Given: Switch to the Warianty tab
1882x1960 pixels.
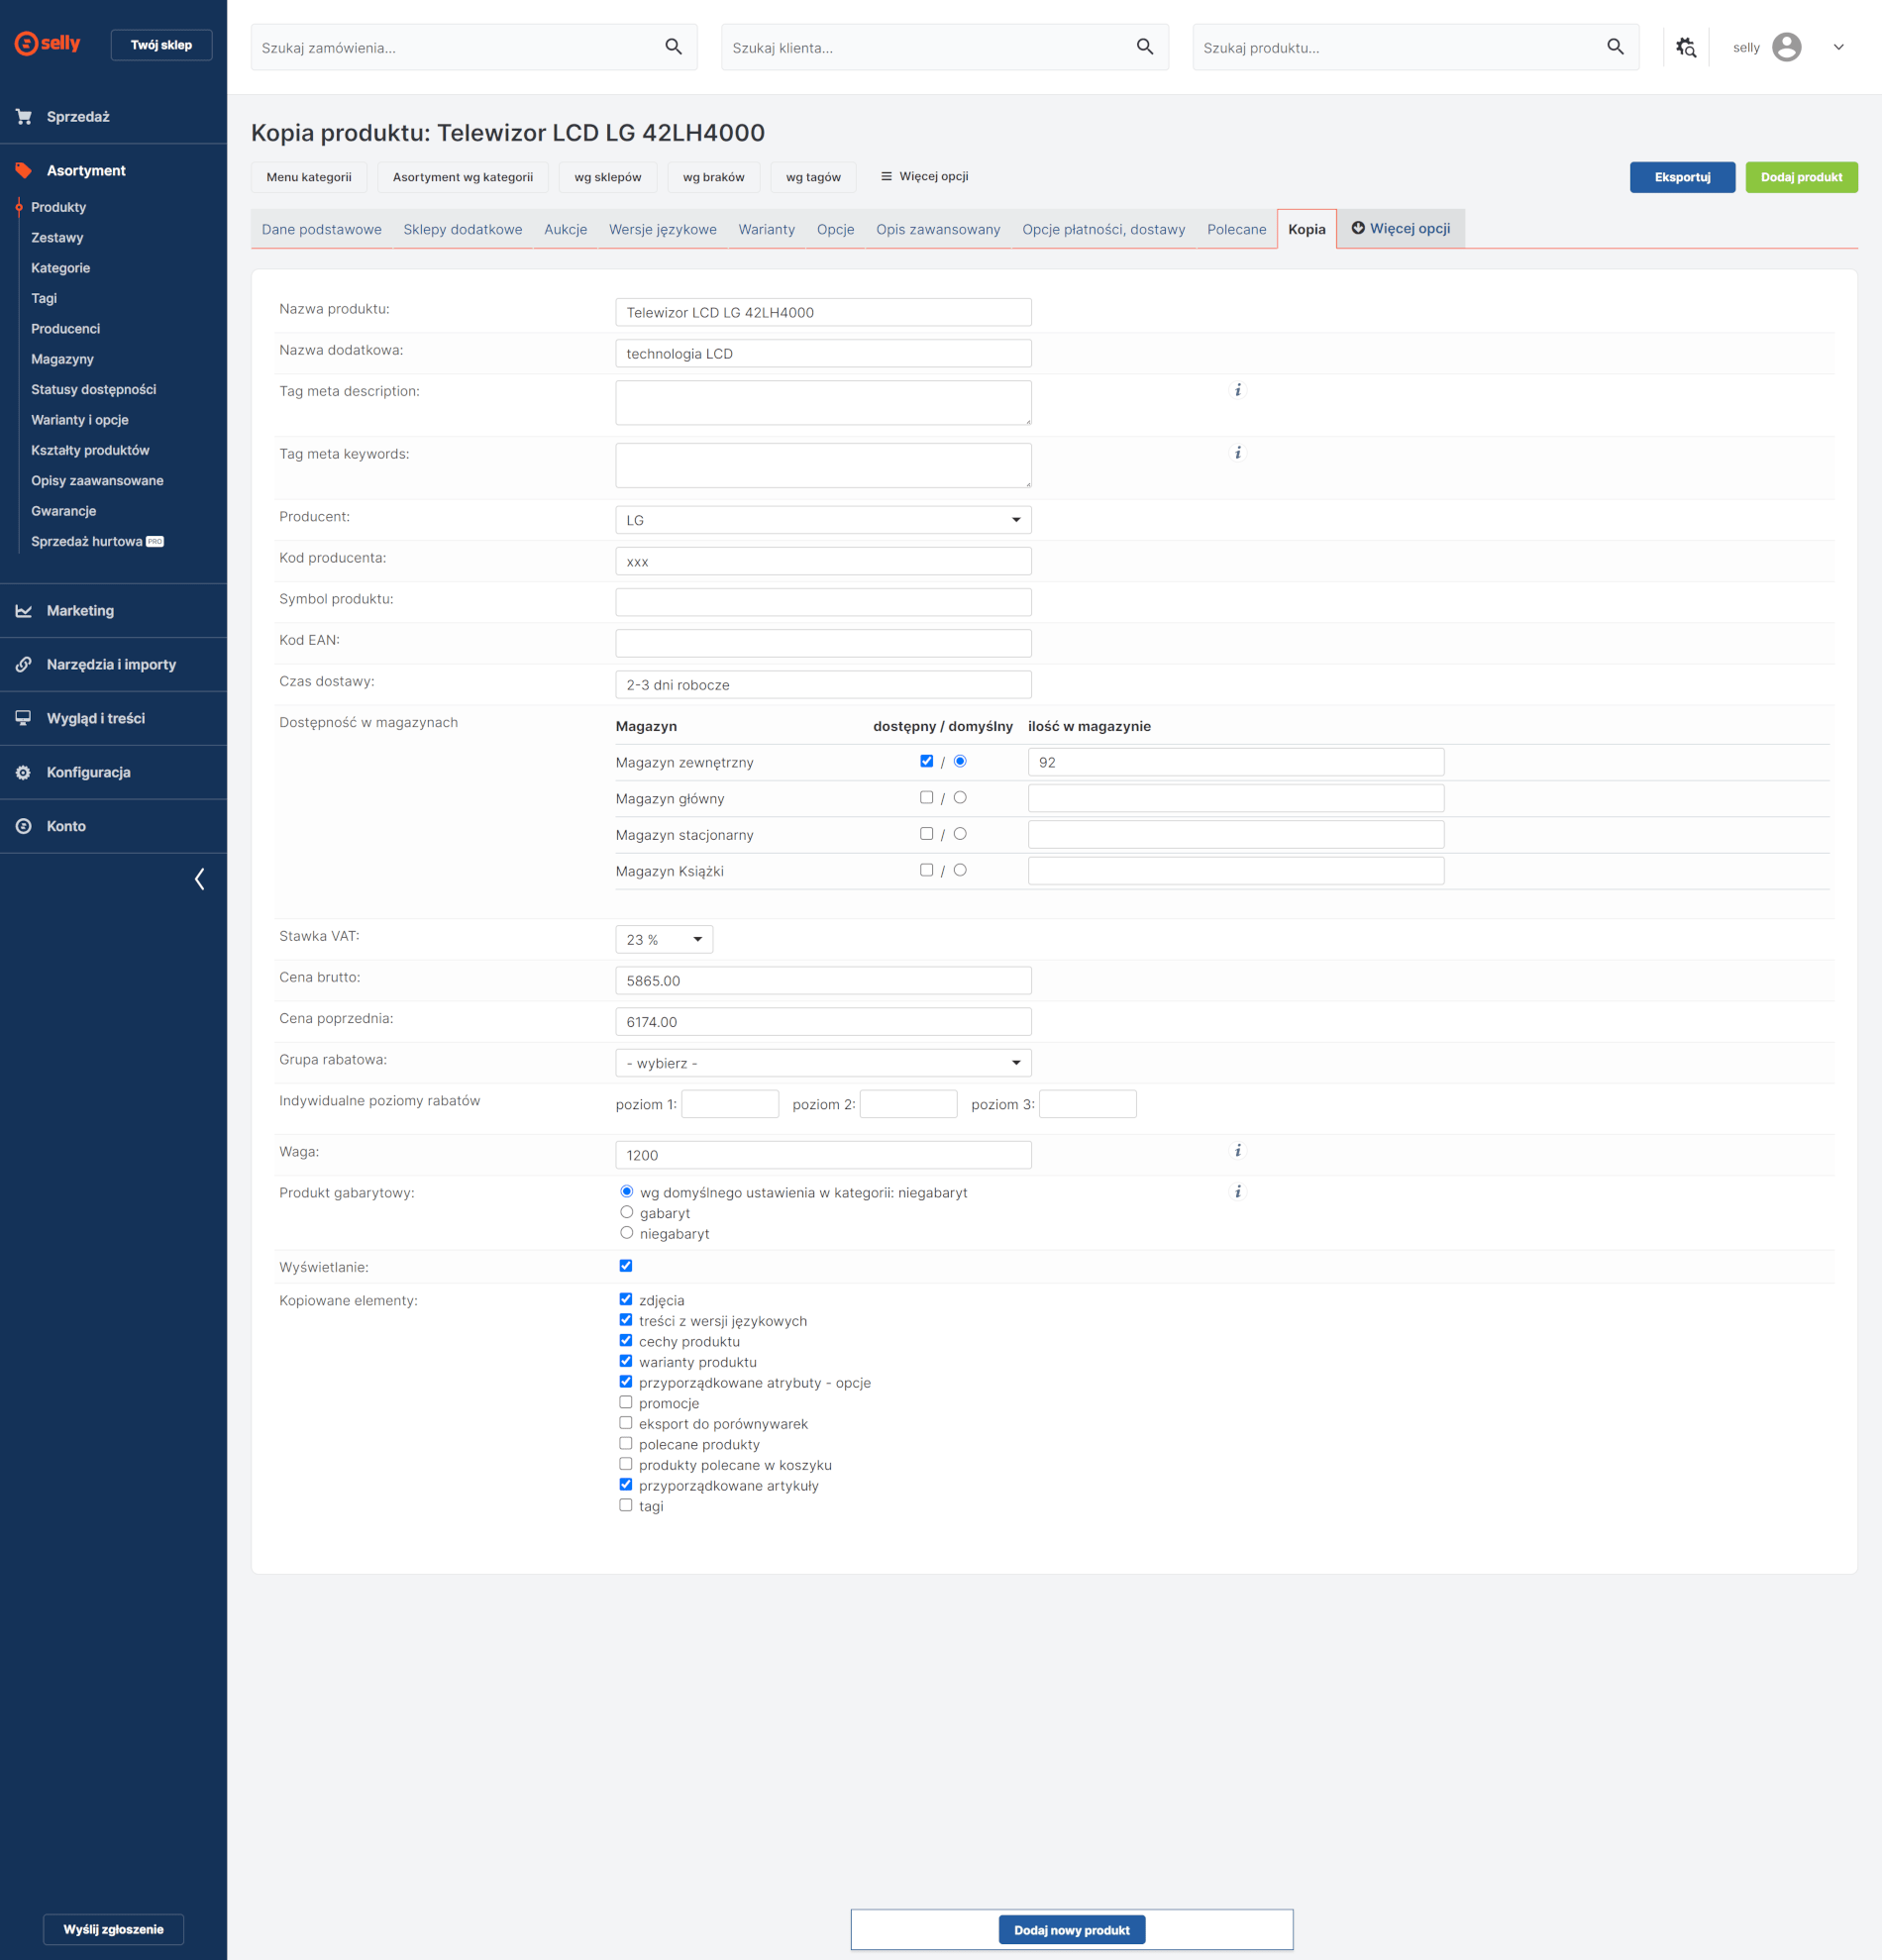Looking at the screenshot, I should [x=767, y=229].
